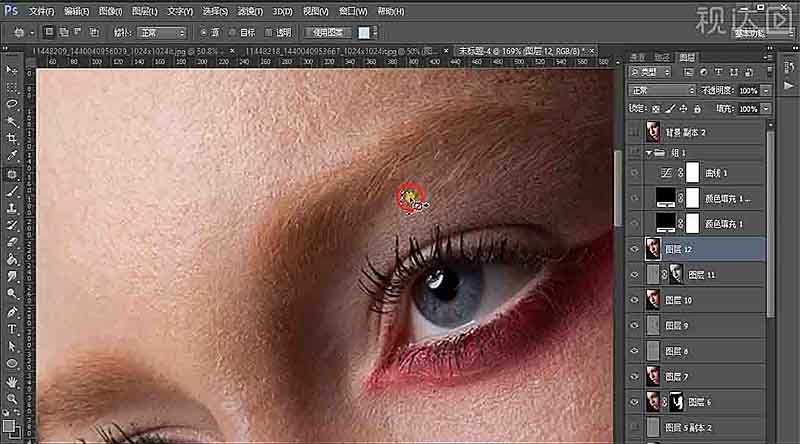Toggle visibility of 背景 副本 2 layer
The image size is (800, 444).
pyautogui.click(x=634, y=132)
